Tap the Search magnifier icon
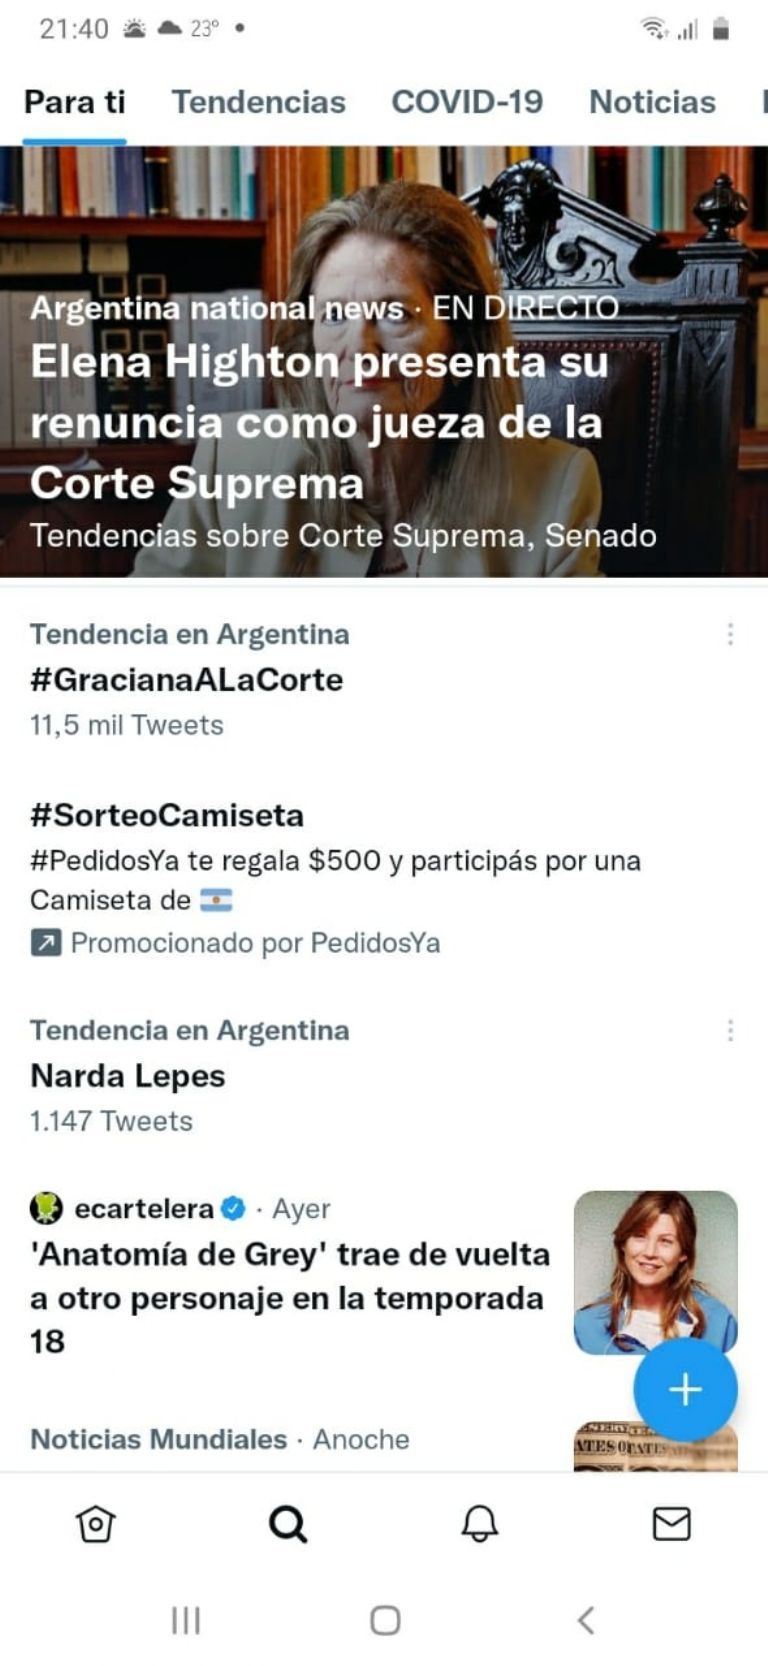The width and height of the screenshot is (768, 1666). [288, 1524]
